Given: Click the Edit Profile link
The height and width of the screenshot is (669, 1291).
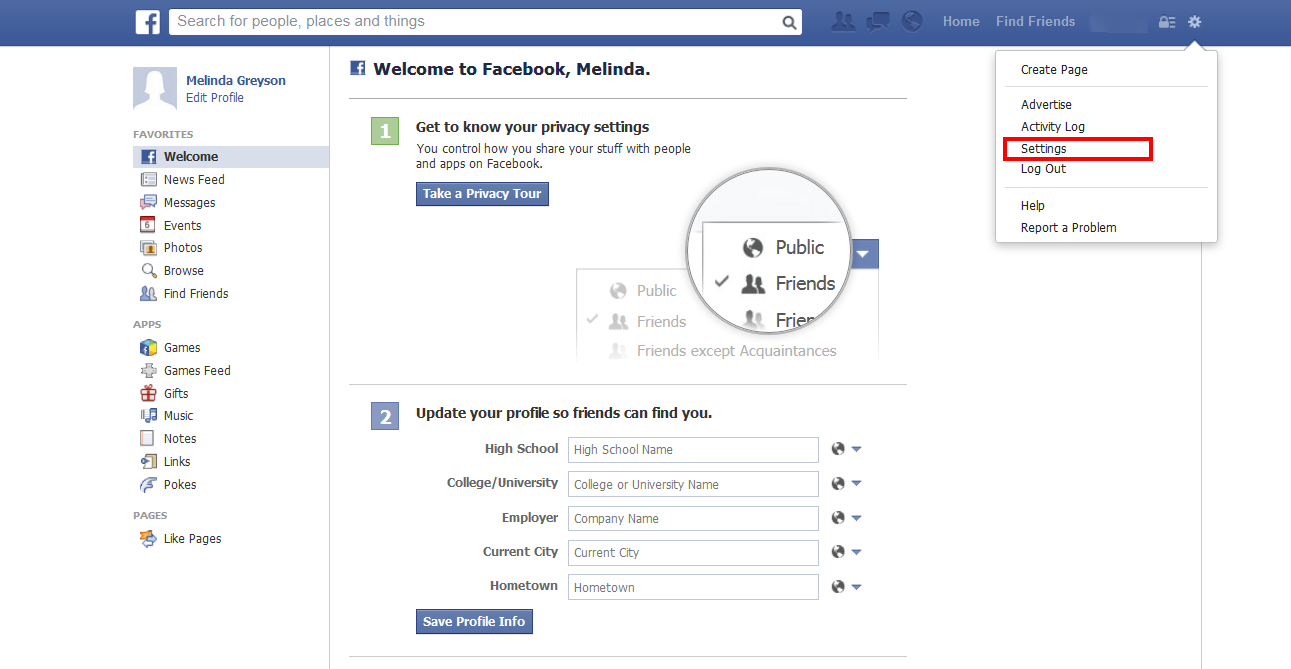Looking at the screenshot, I should 215,98.
